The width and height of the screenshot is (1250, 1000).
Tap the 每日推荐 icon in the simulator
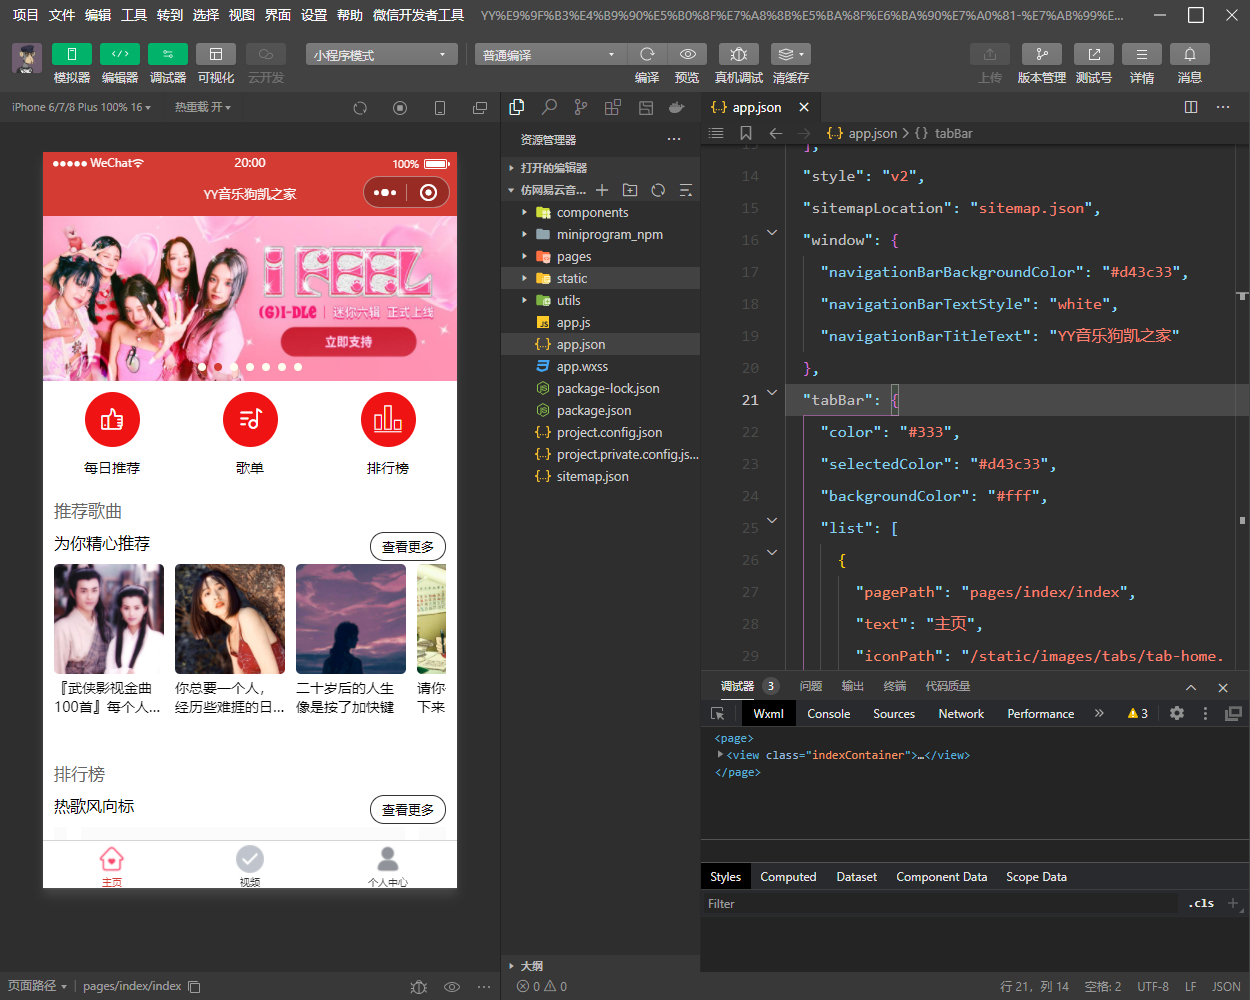pos(112,420)
